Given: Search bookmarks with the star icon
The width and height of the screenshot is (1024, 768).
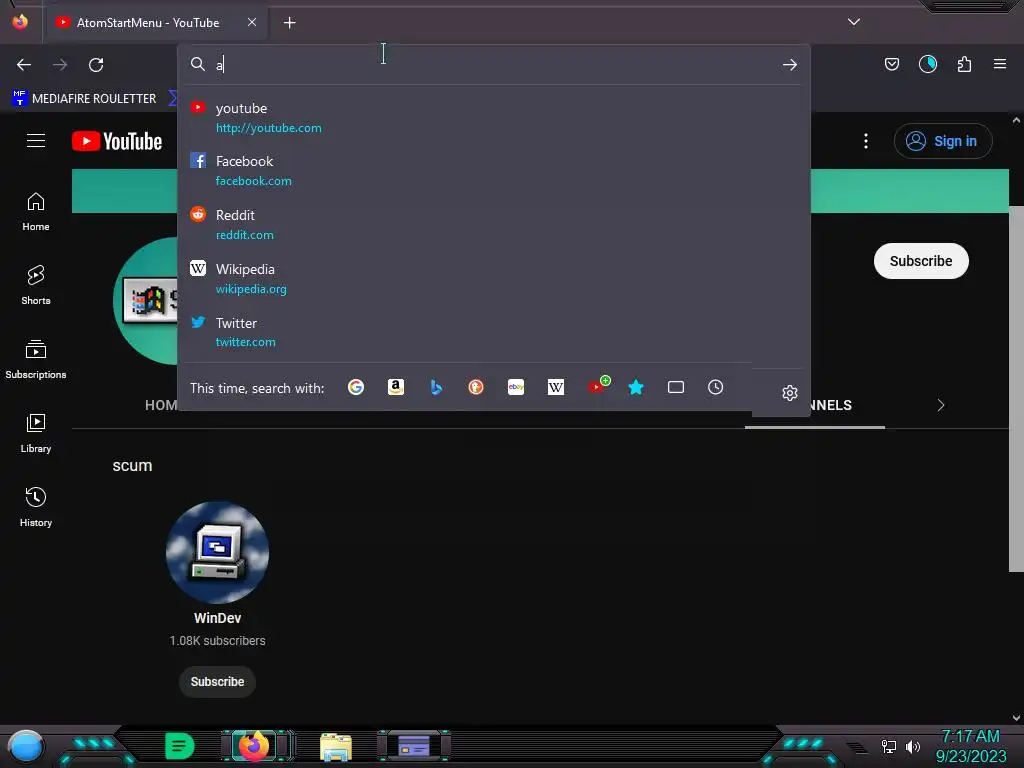Looking at the screenshot, I should pyautogui.click(x=635, y=387).
